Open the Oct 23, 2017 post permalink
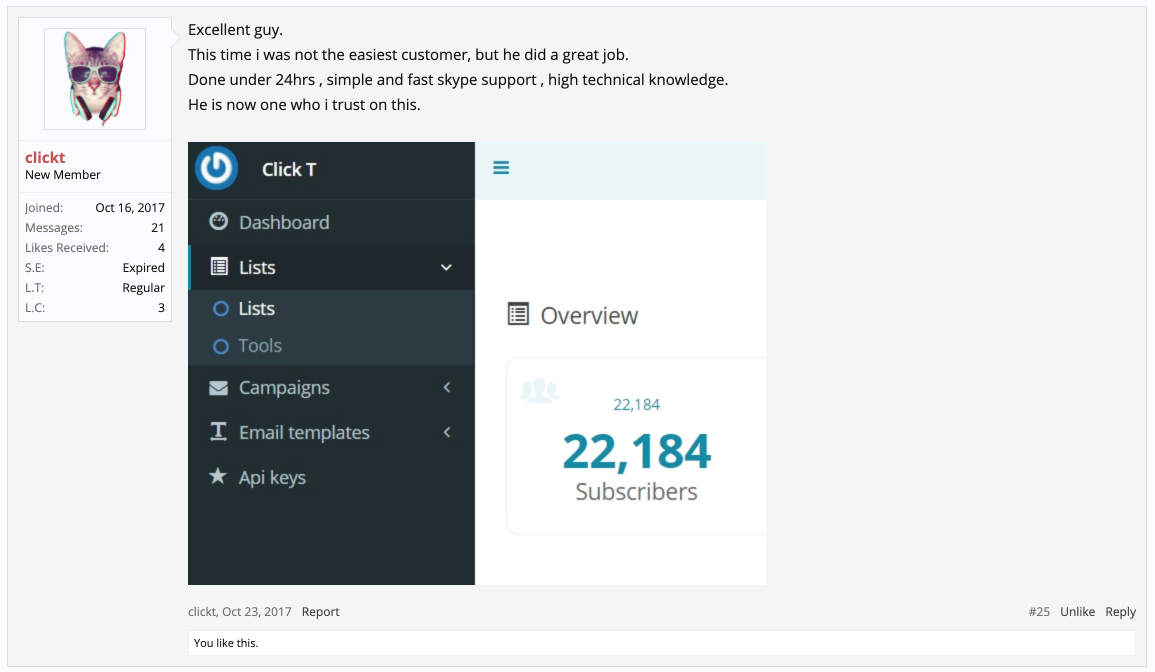 tap(257, 612)
